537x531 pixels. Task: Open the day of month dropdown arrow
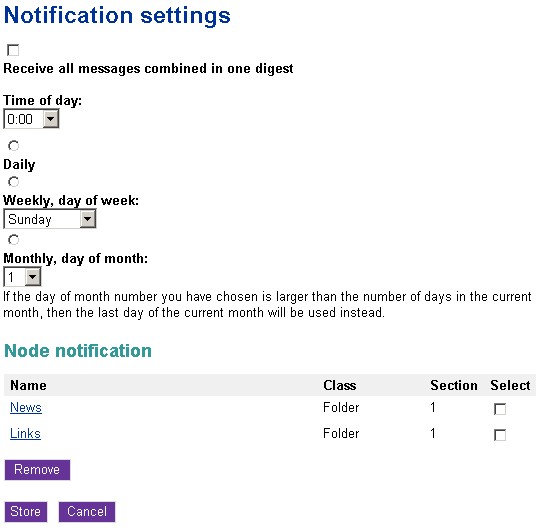pos(33,277)
